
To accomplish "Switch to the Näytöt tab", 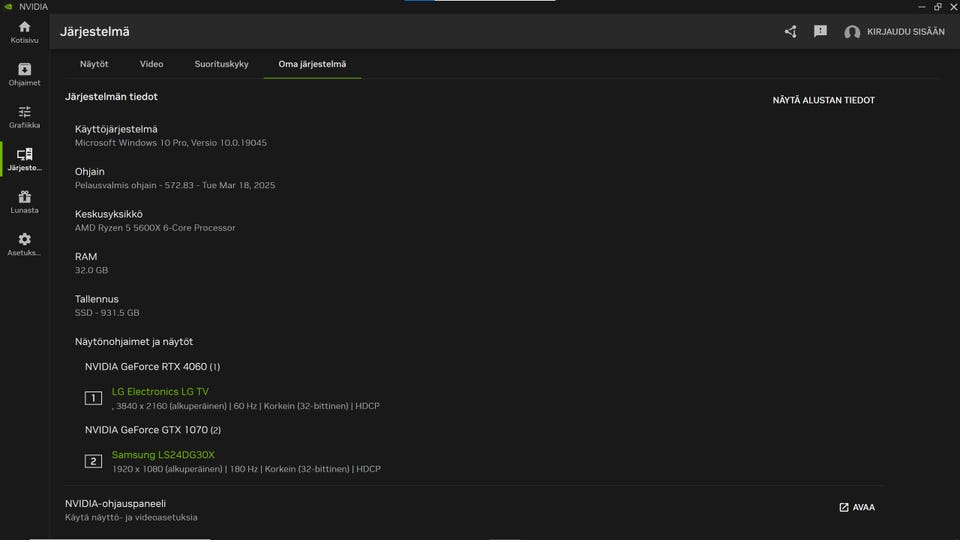I will [x=94, y=64].
